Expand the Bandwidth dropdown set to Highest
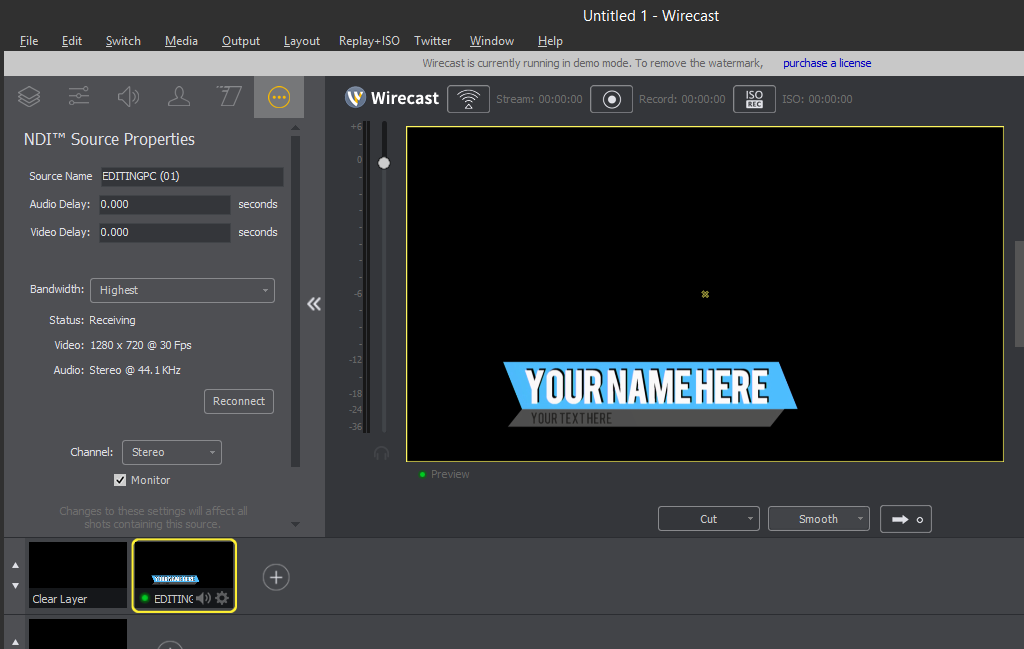 (182, 290)
